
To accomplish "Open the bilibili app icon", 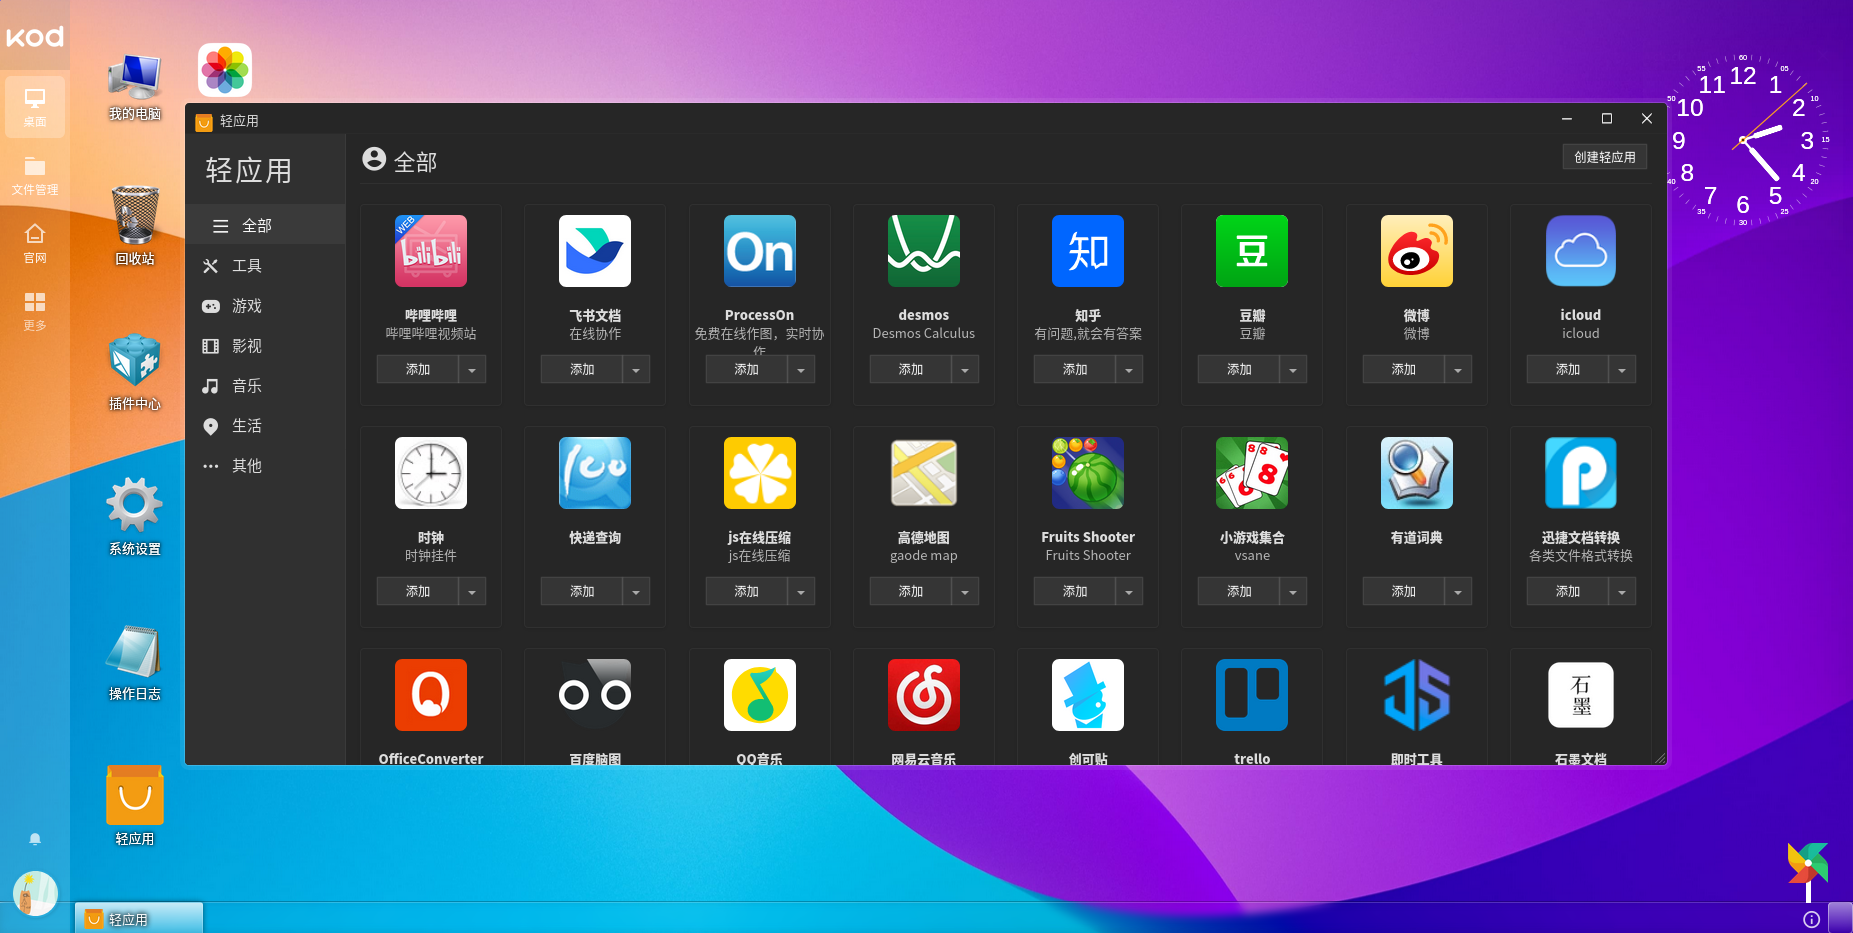I will (x=431, y=251).
